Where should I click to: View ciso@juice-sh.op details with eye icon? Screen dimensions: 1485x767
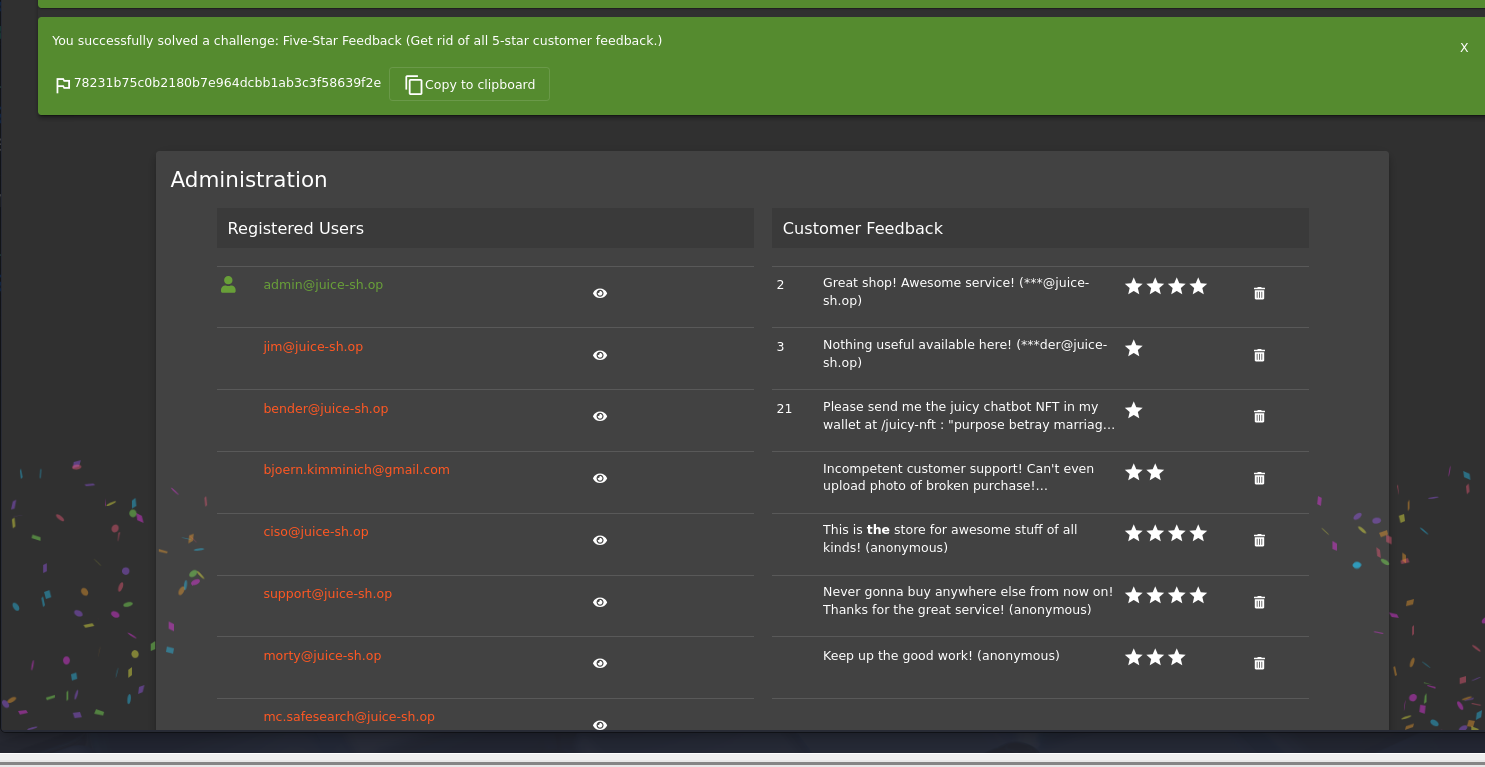click(600, 540)
